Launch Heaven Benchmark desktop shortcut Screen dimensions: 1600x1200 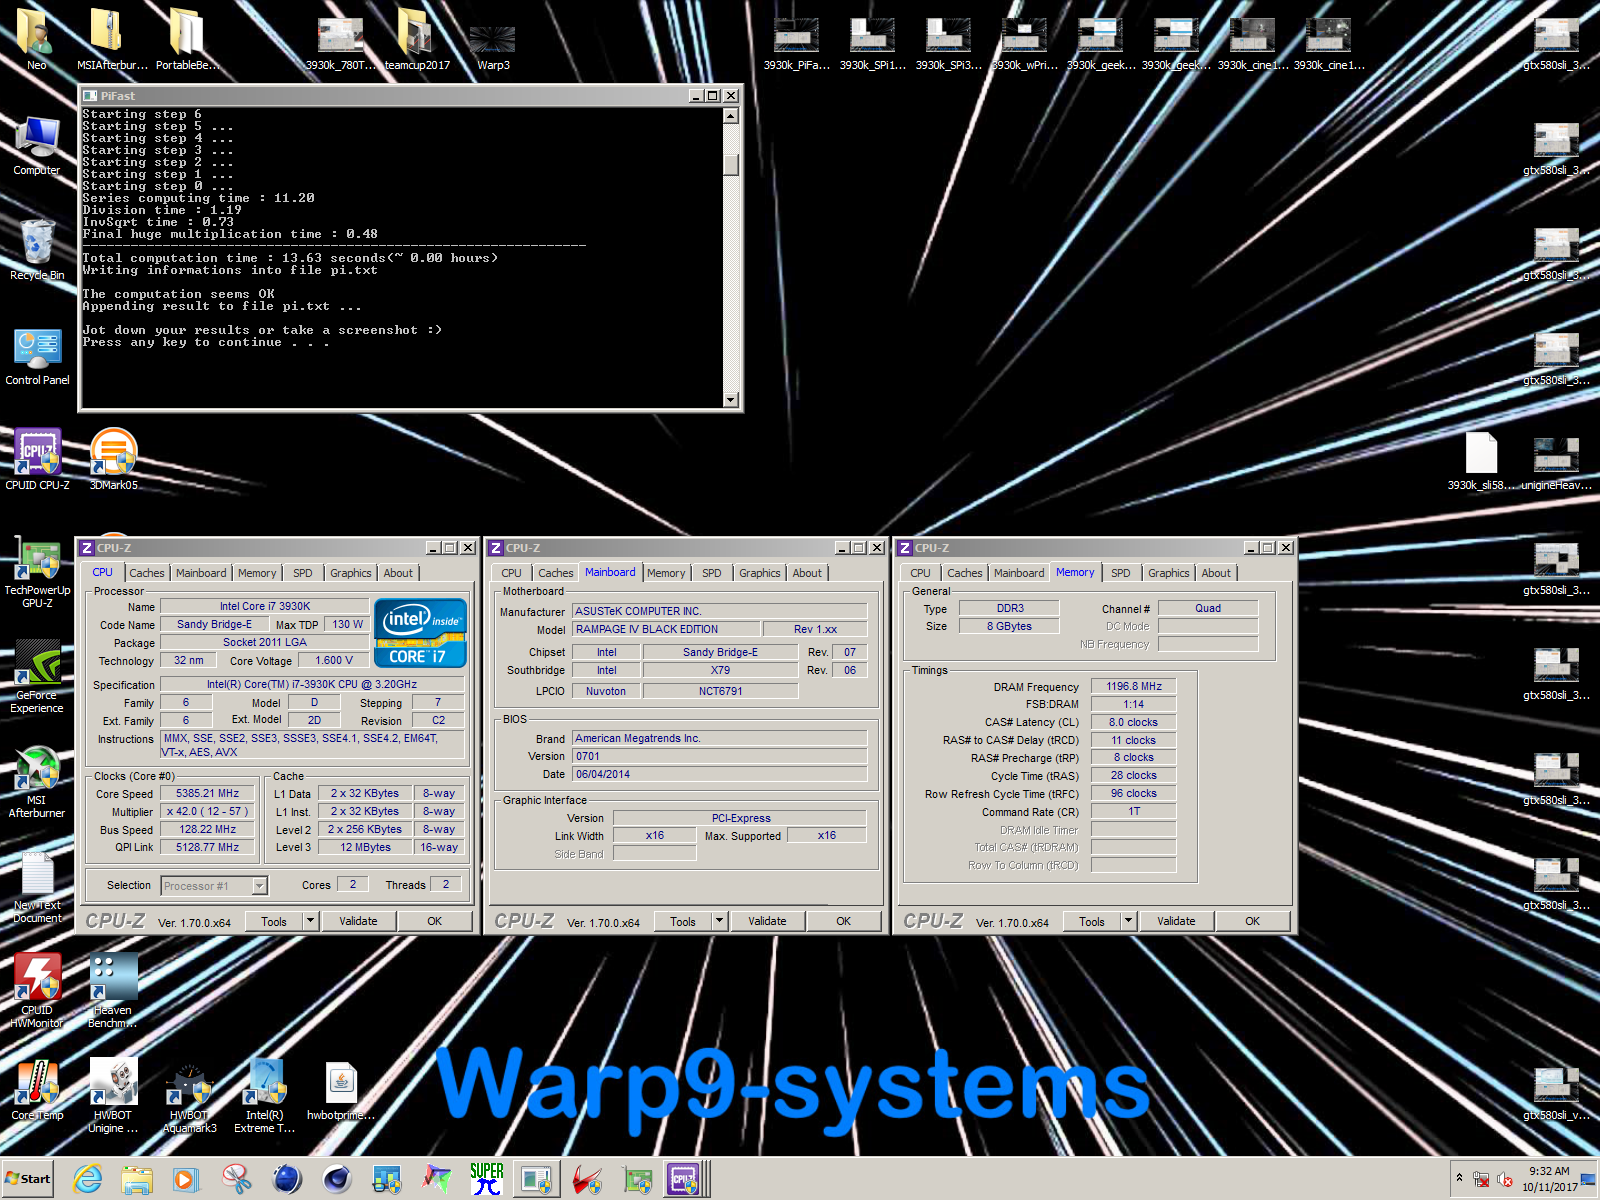click(x=113, y=990)
